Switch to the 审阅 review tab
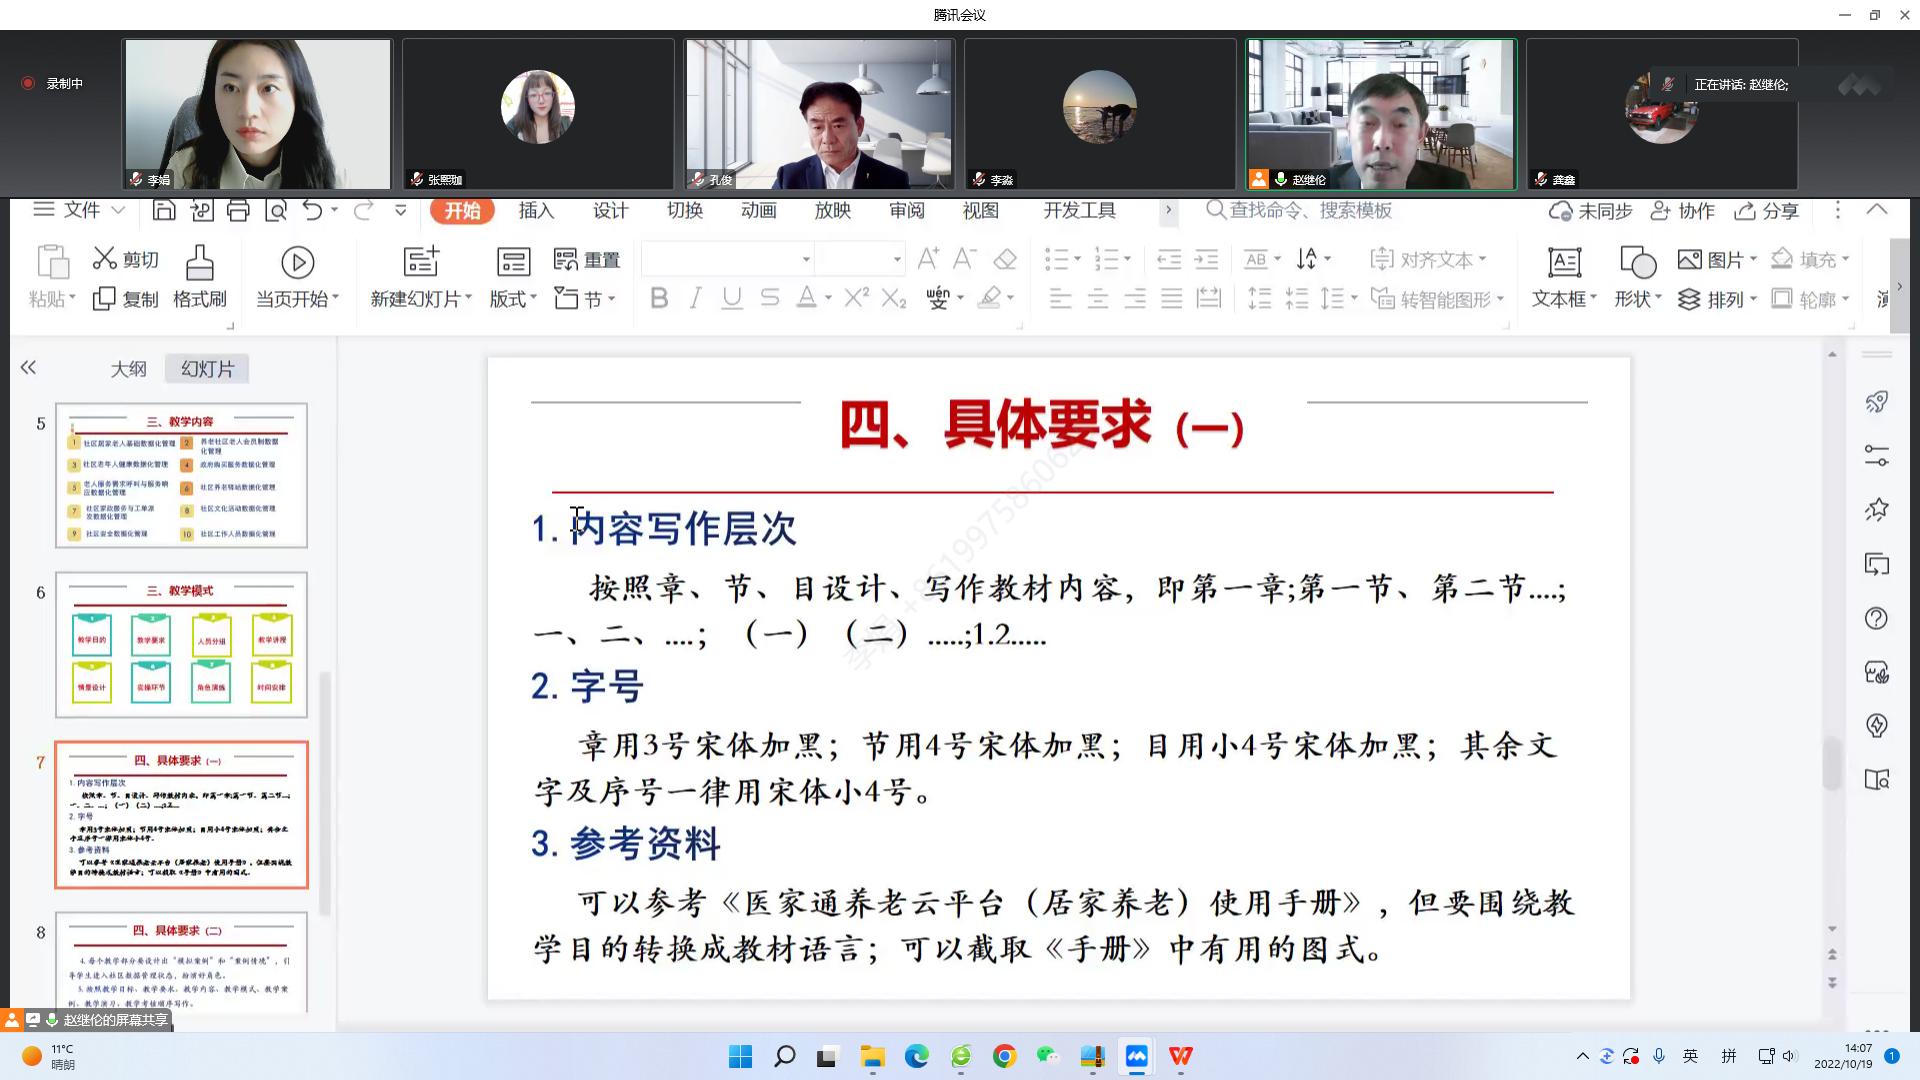This screenshot has width=1920, height=1080. 907,210
